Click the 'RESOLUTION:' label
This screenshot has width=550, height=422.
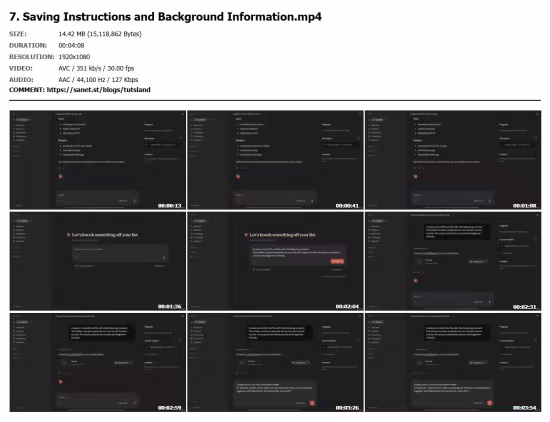pyautogui.click(x=32, y=57)
